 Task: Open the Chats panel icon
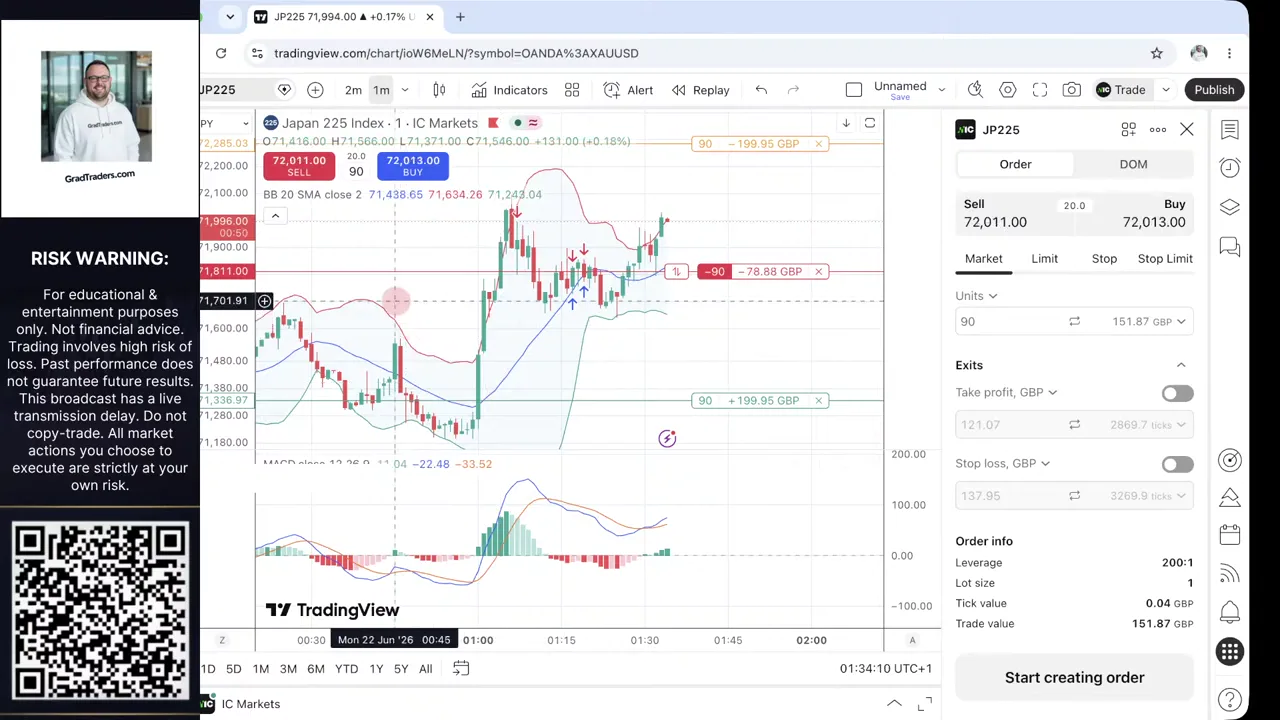[1230, 246]
